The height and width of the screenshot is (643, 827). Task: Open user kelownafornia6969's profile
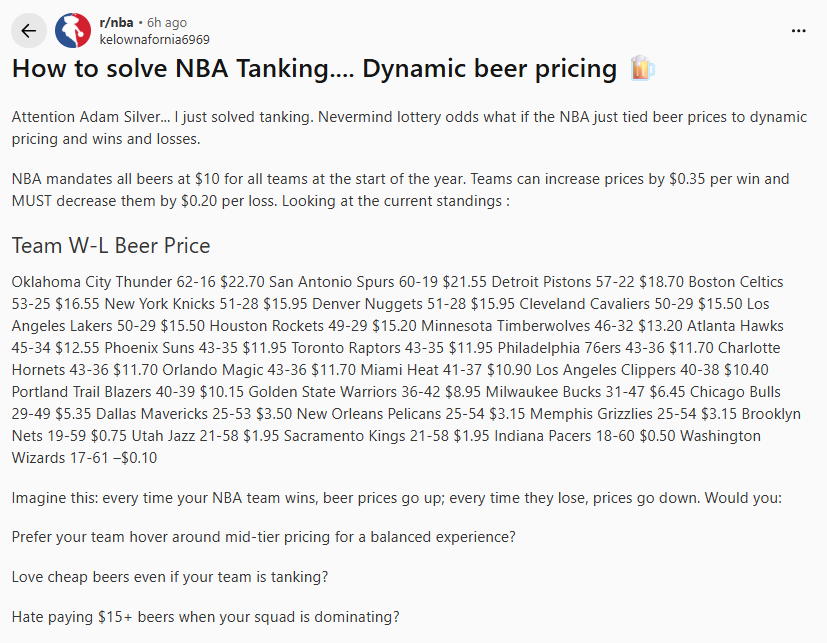(x=154, y=39)
